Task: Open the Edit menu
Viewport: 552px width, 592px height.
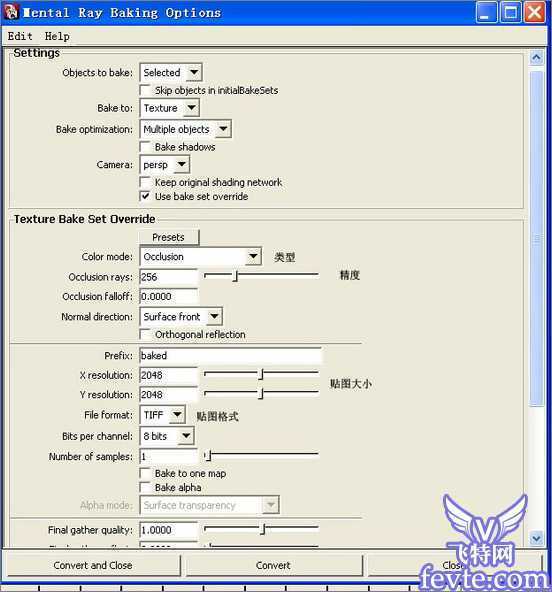Action: (20, 36)
